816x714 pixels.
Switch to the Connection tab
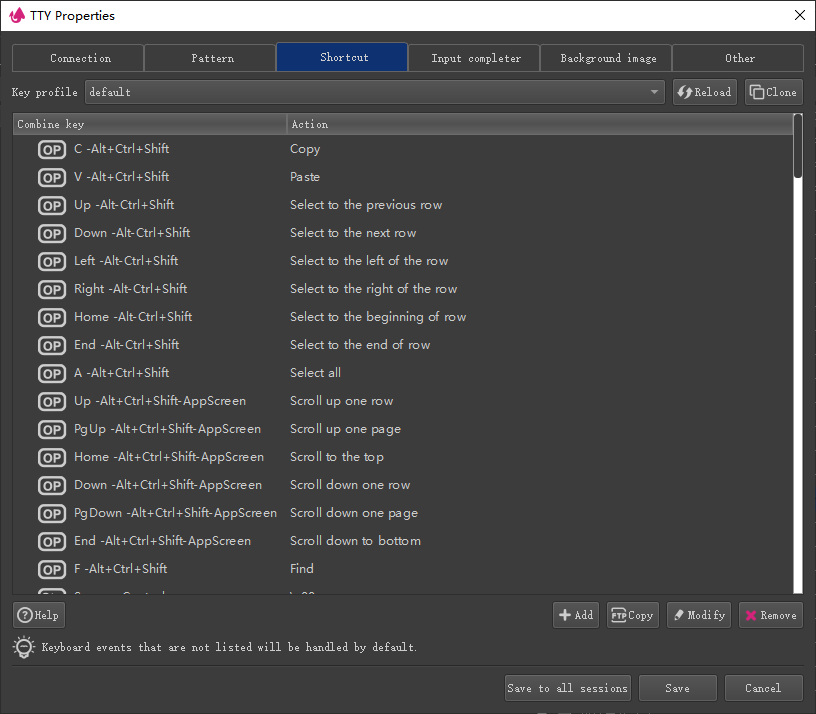[x=80, y=58]
